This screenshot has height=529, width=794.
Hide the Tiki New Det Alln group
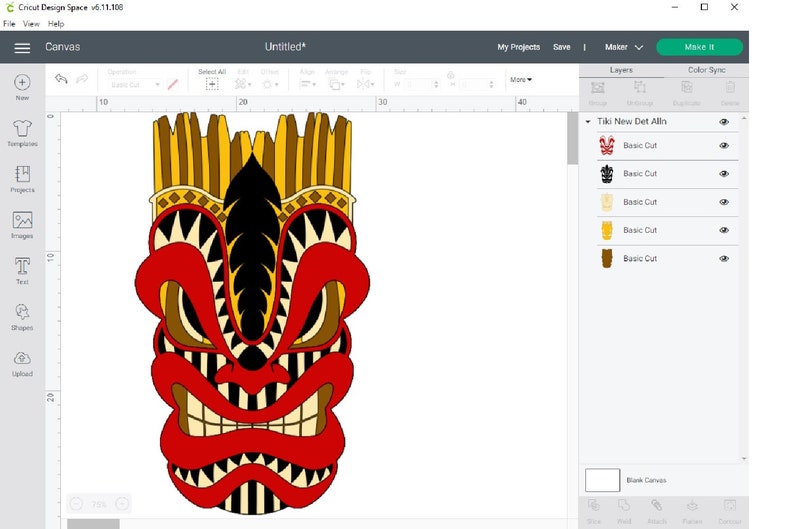pyautogui.click(x=724, y=121)
